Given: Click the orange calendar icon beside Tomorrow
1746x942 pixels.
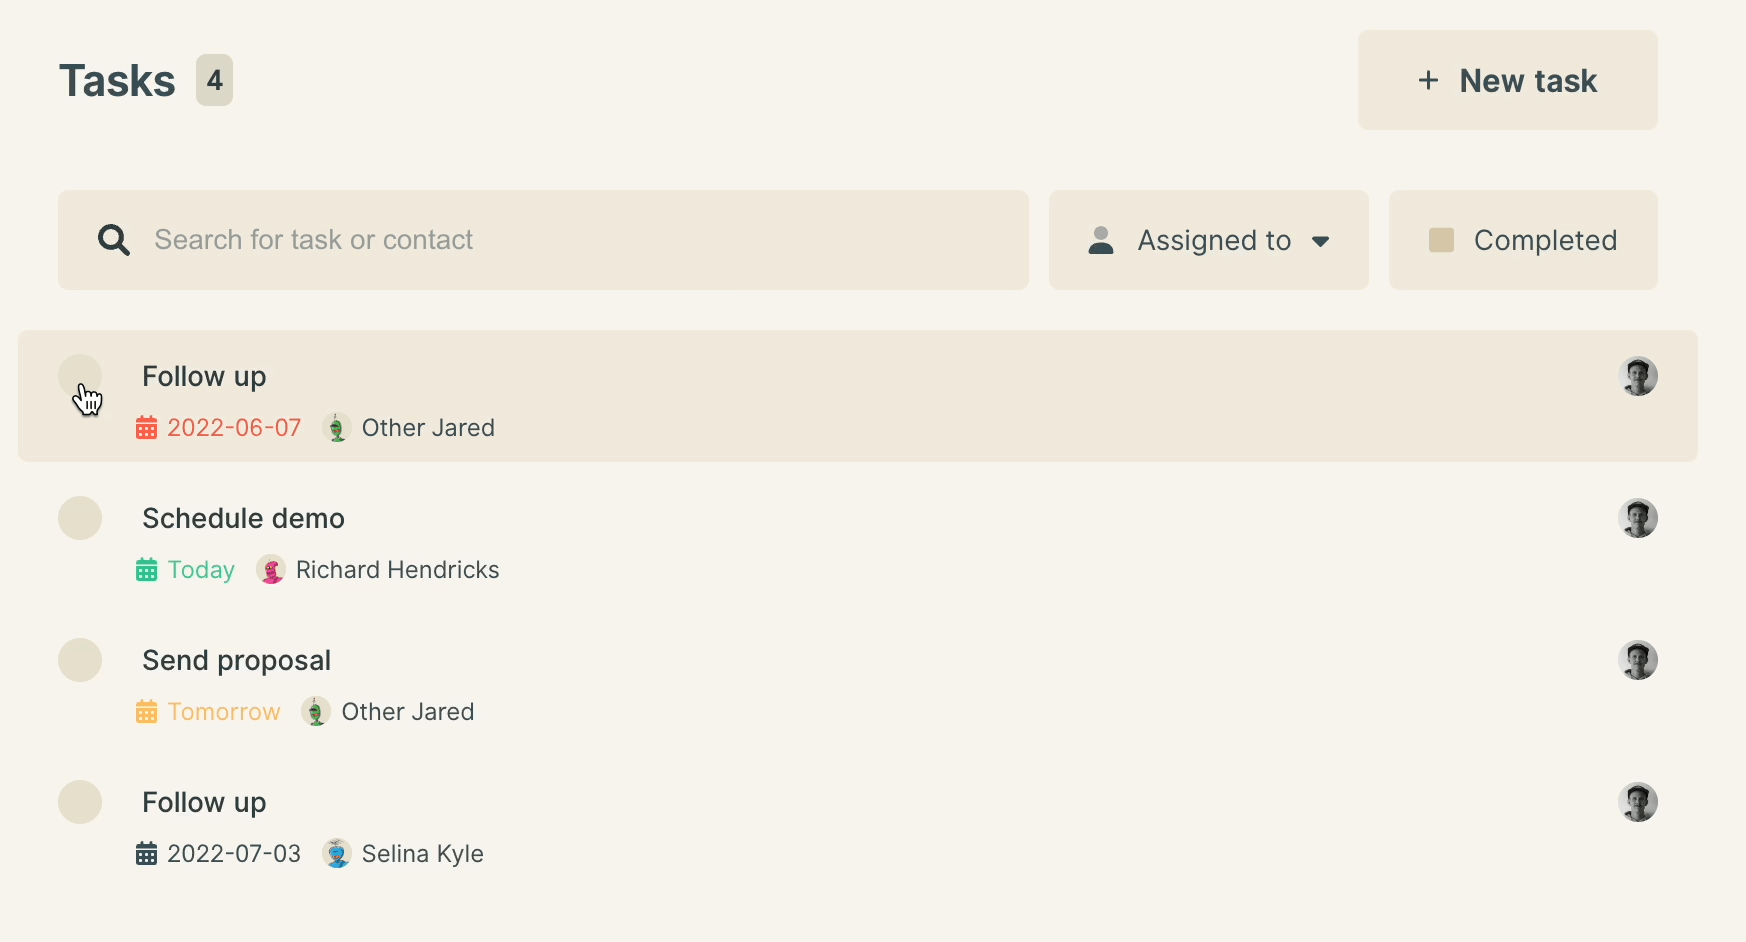Looking at the screenshot, I should pyautogui.click(x=146, y=711).
